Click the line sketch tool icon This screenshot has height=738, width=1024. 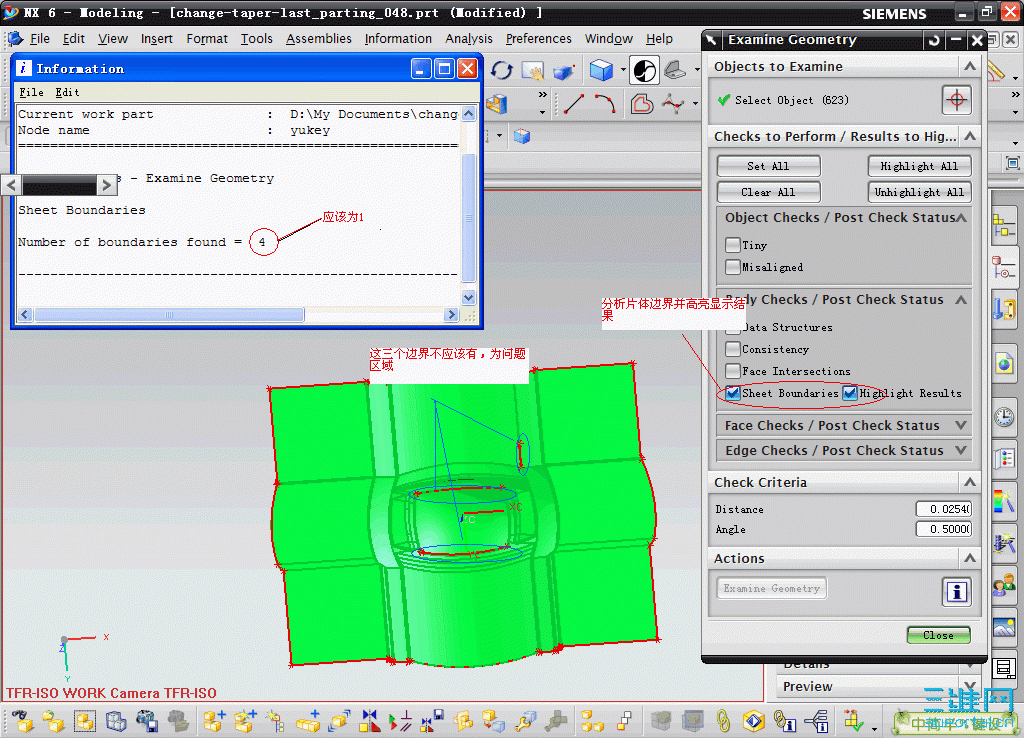(573, 103)
